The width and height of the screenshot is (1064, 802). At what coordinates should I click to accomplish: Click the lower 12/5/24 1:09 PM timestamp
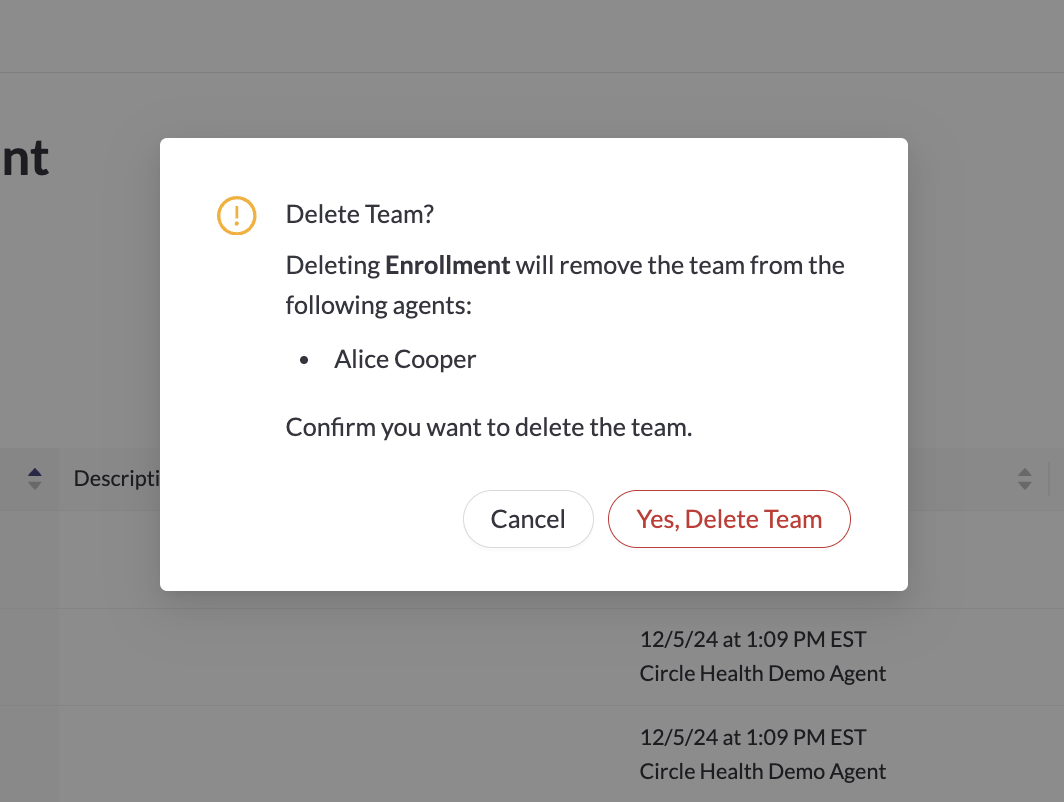coord(752,738)
